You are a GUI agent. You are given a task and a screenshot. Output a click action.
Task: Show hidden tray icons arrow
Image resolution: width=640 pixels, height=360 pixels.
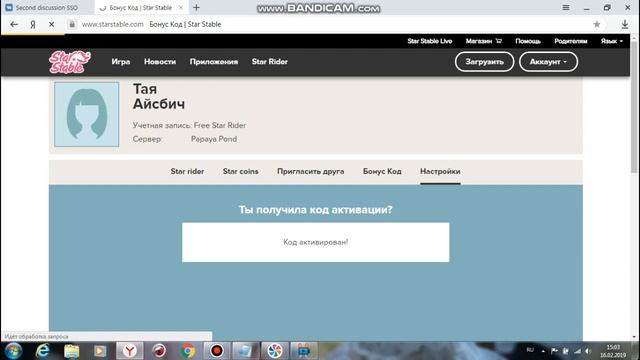(x=543, y=351)
